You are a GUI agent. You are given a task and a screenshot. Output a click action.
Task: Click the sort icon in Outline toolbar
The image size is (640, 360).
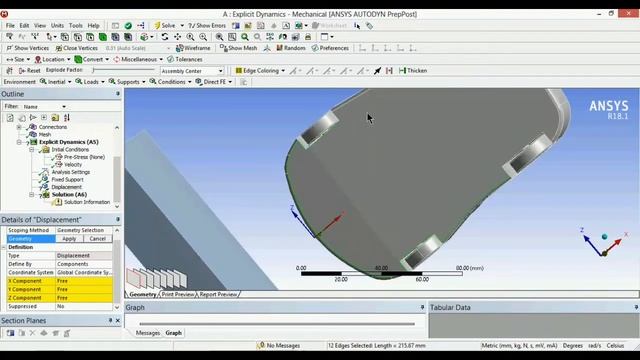[67, 118]
